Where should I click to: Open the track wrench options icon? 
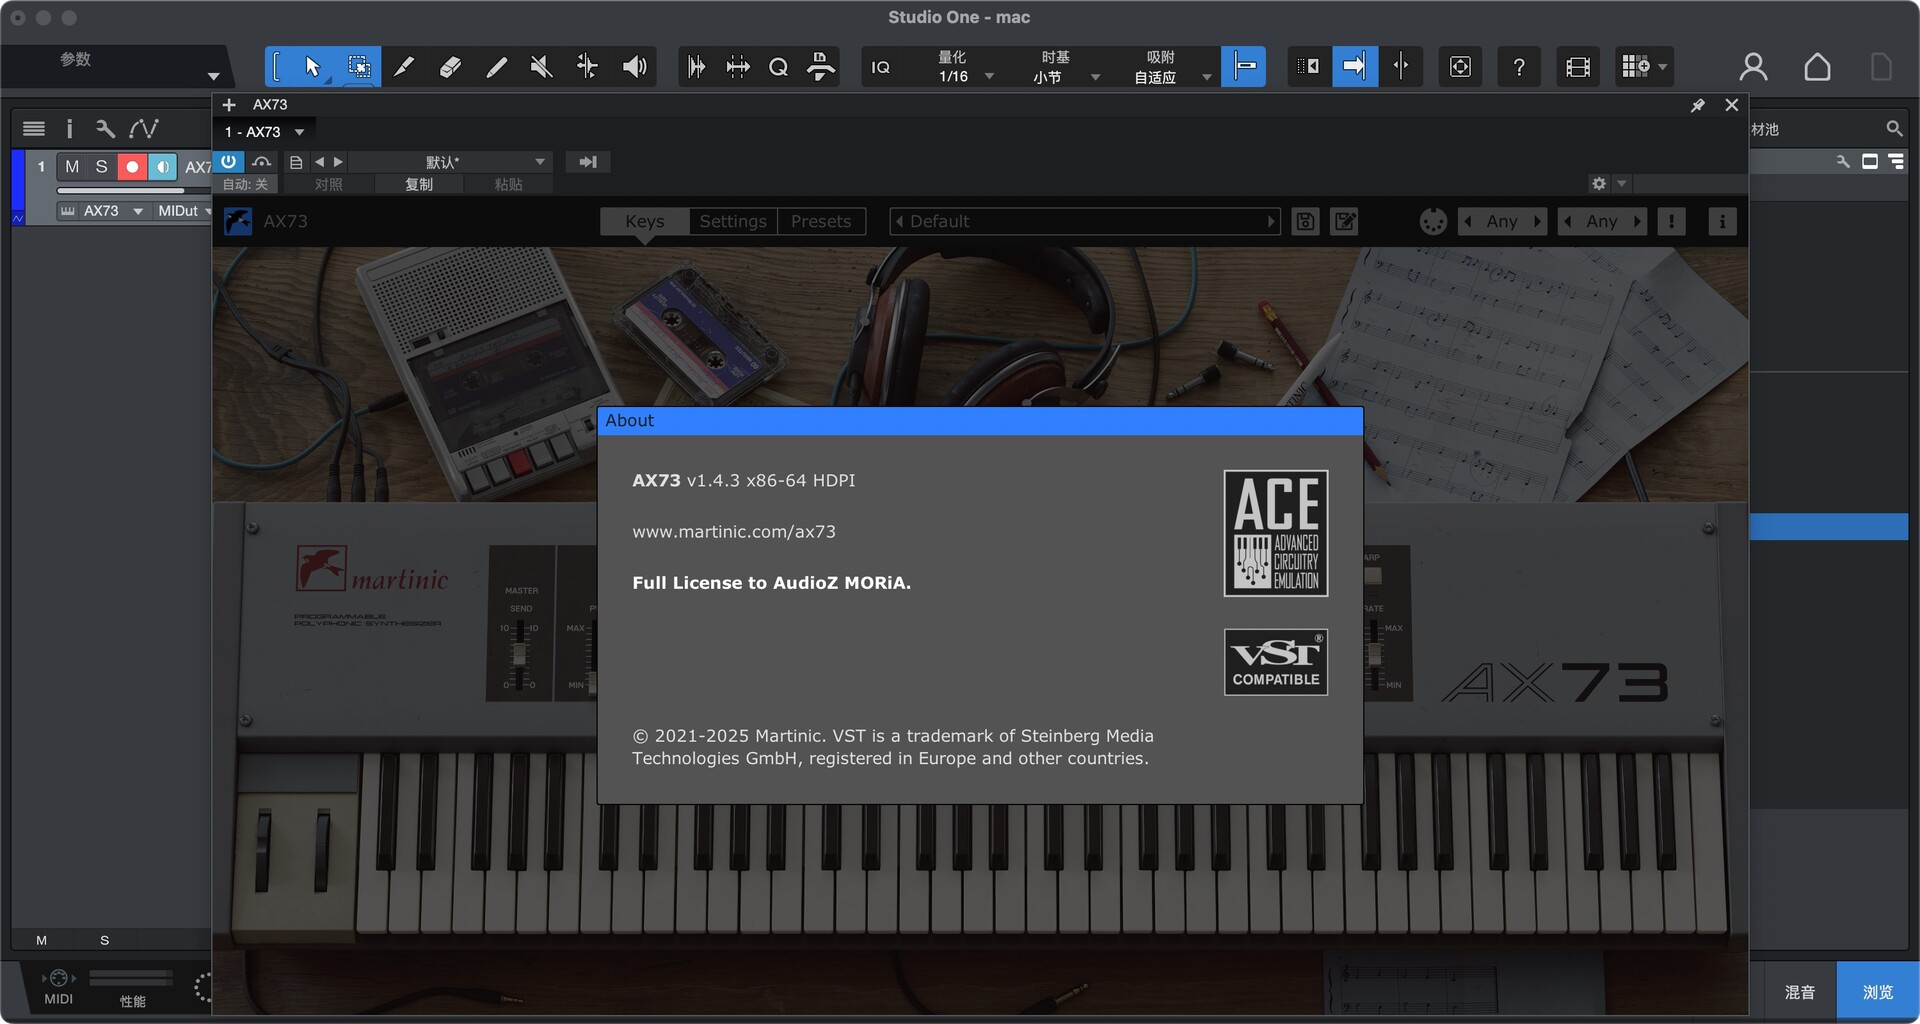click(x=105, y=128)
